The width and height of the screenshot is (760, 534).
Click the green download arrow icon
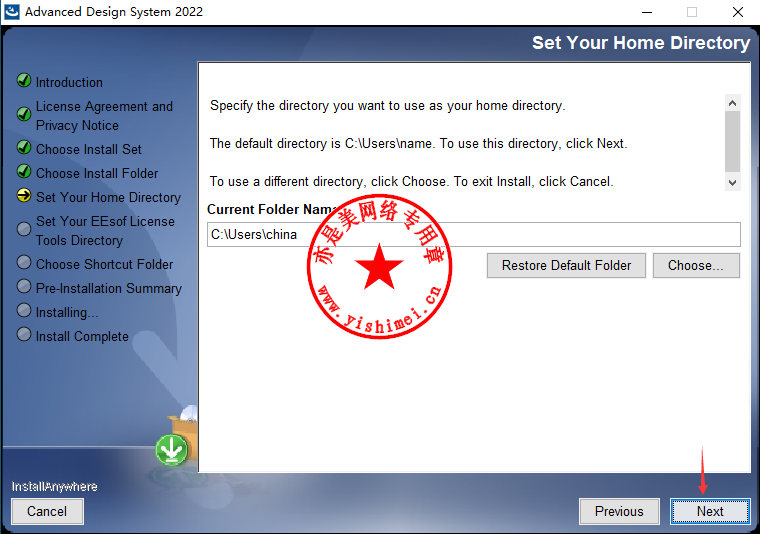pyautogui.click(x=172, y=450)
